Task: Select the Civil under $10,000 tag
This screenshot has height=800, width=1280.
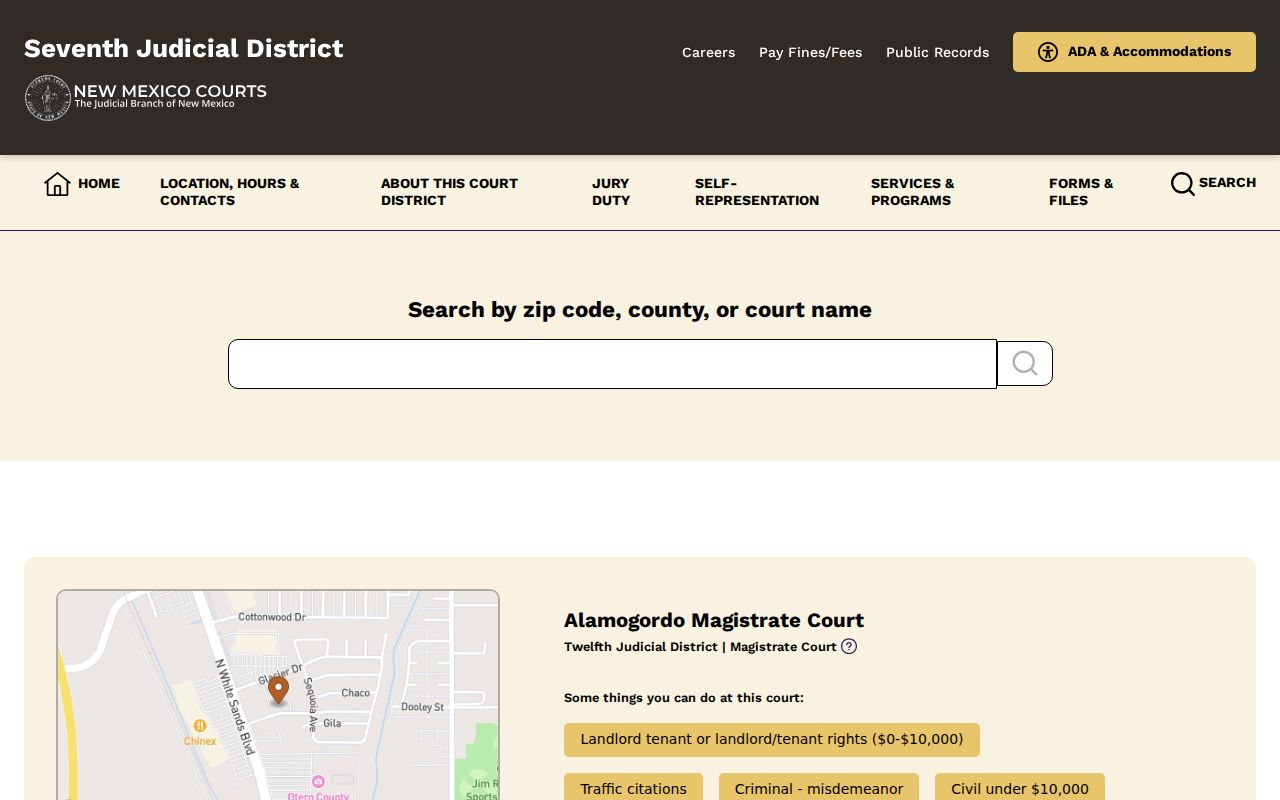Action: 1020,789
